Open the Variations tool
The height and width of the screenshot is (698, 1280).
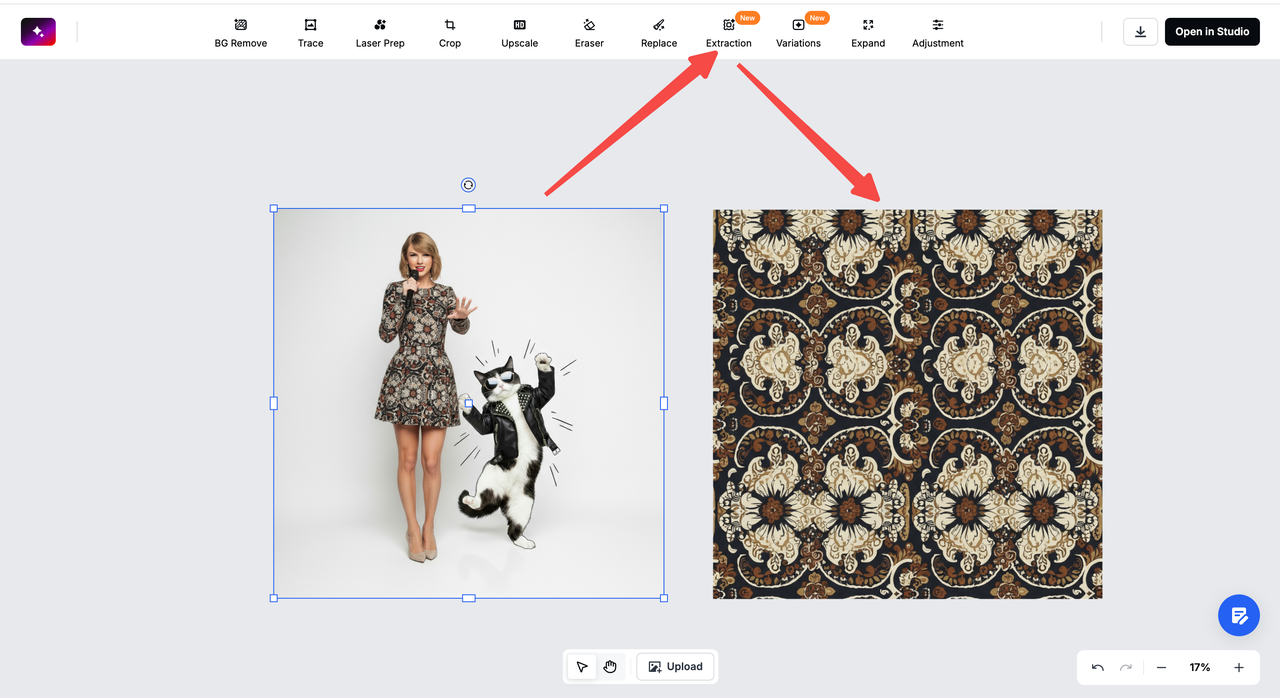click(x=798, y=32)
